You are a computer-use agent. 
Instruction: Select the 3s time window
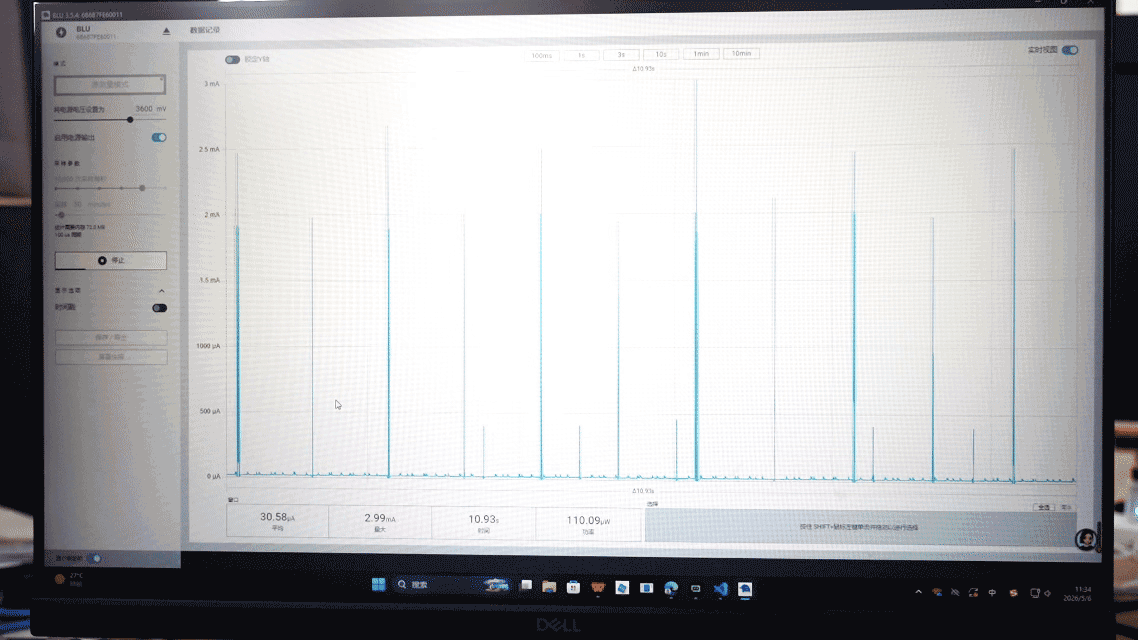click(x=621, y=54)
